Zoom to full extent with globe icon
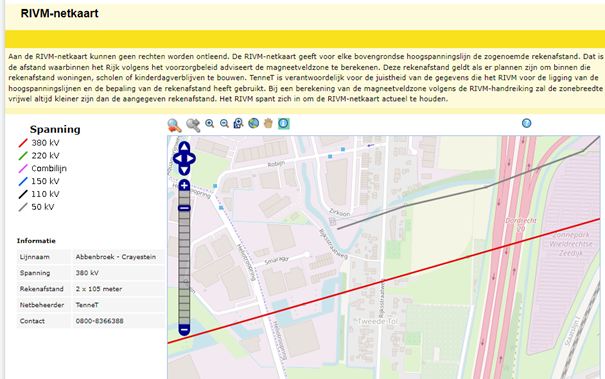The image size is (605, 379). coord(253,124)
